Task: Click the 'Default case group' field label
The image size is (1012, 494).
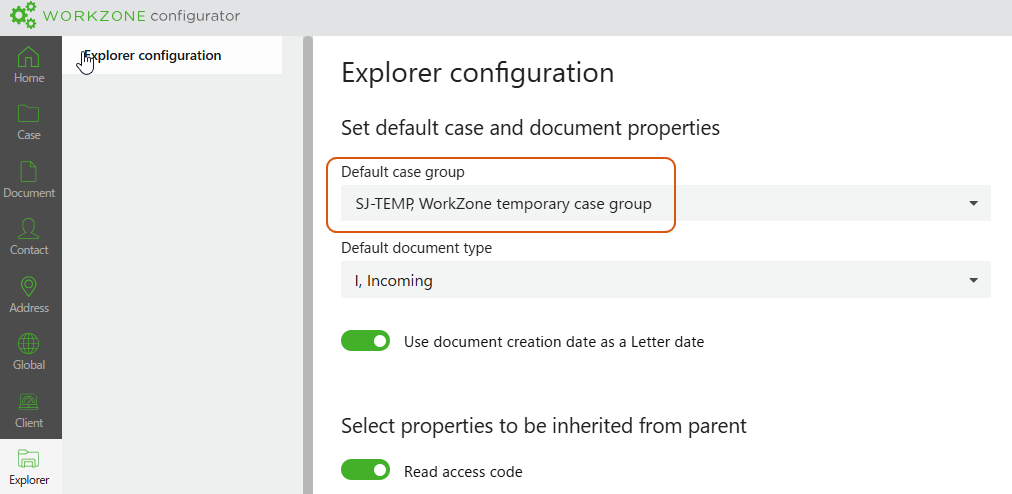Action: (x=402, y=172)
